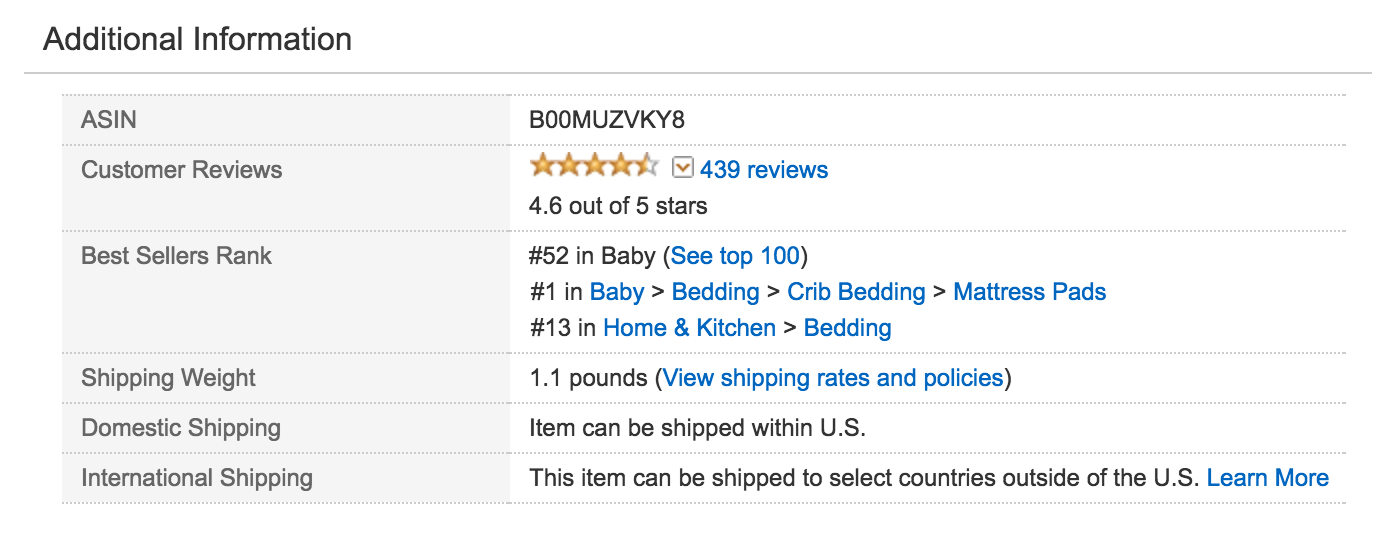The height and width of the screenshot is (534, 1384).
Task: Open Bedding link after Home & Kitchen
Action: 847,328
